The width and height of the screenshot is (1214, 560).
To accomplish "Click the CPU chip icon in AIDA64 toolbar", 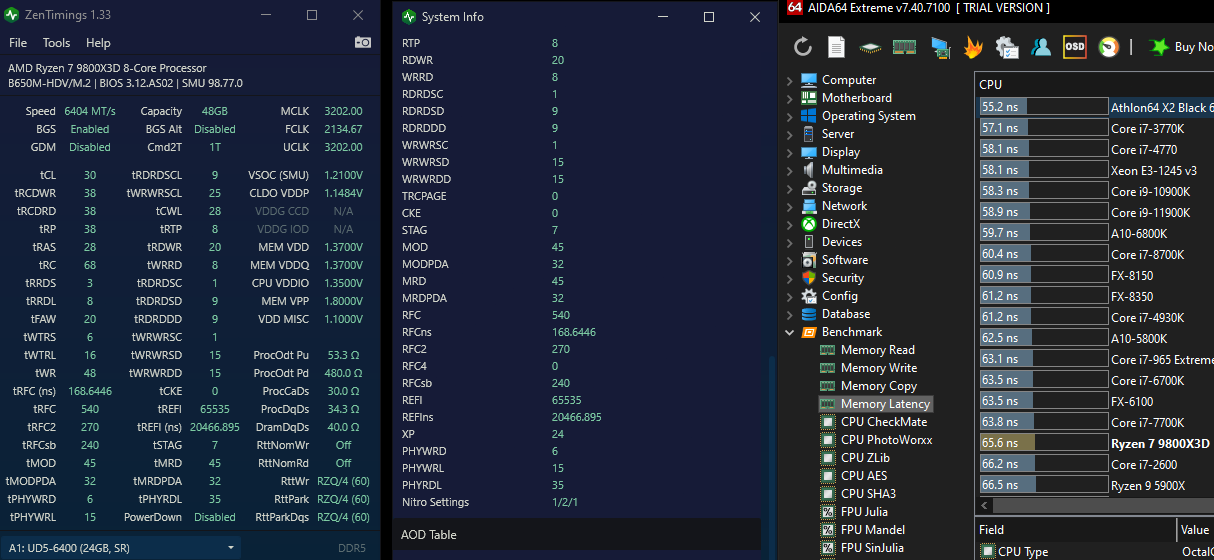I will coord(870,46).
